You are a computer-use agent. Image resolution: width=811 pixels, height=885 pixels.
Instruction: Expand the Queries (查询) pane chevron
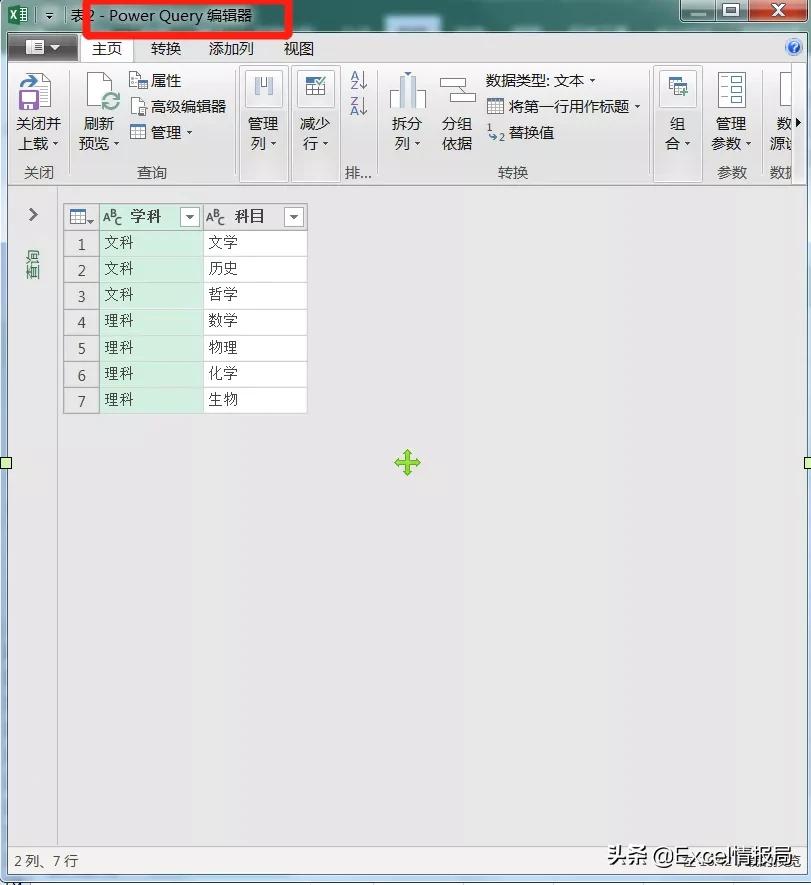pos(33,214)
